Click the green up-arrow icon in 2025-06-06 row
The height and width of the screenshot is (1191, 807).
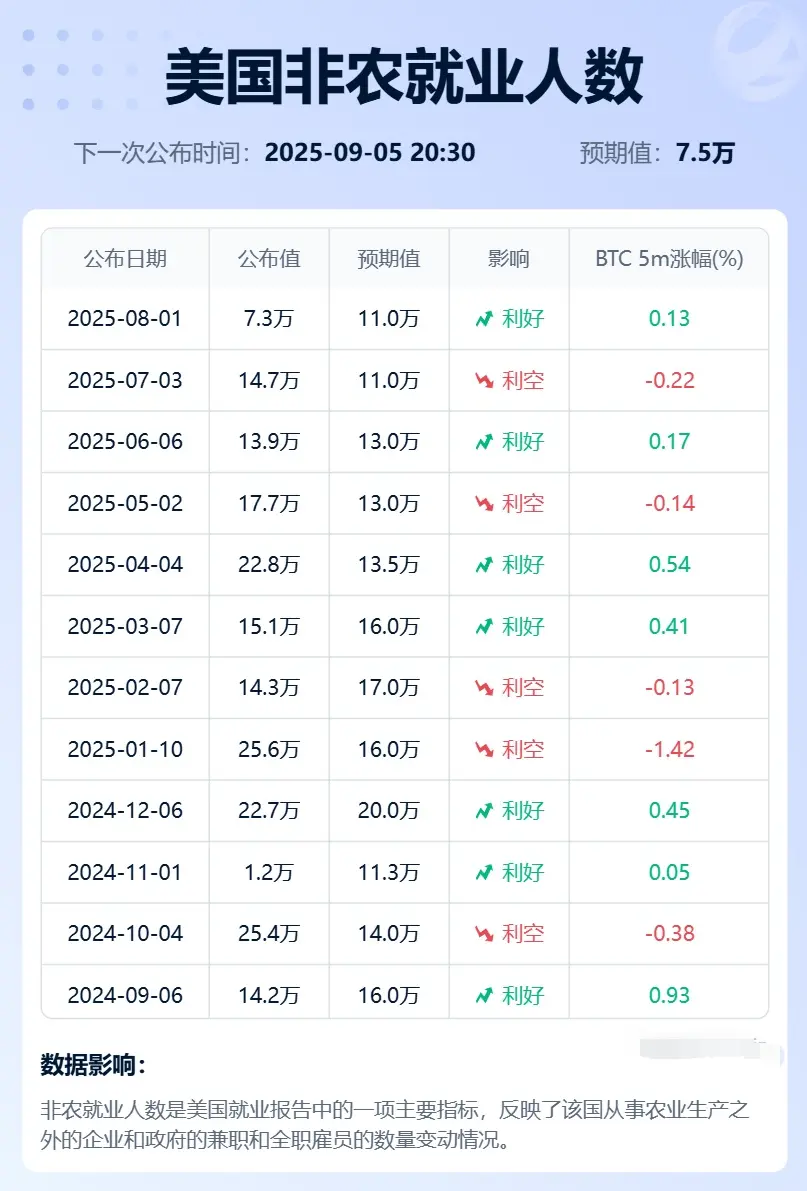coord(484,442)
